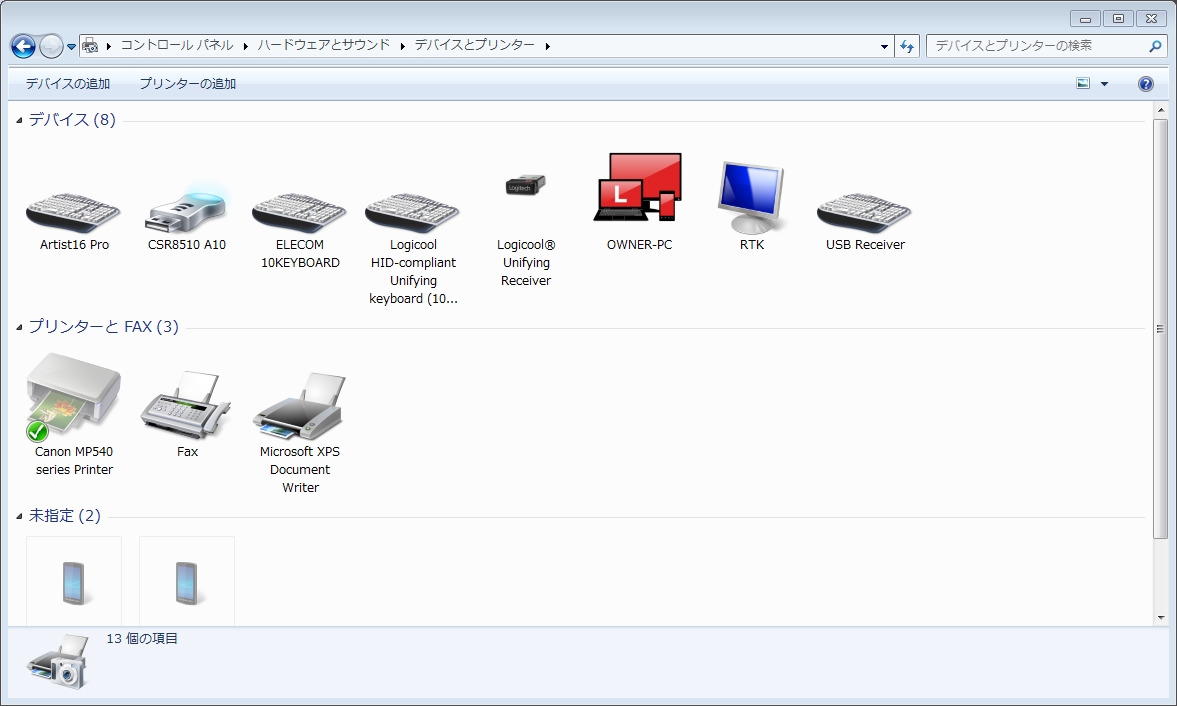This screenshot has width=1177, height=706.
Task: Select the CSR8510 A10 USB dongle icon
Action: [x=186, y=207]
